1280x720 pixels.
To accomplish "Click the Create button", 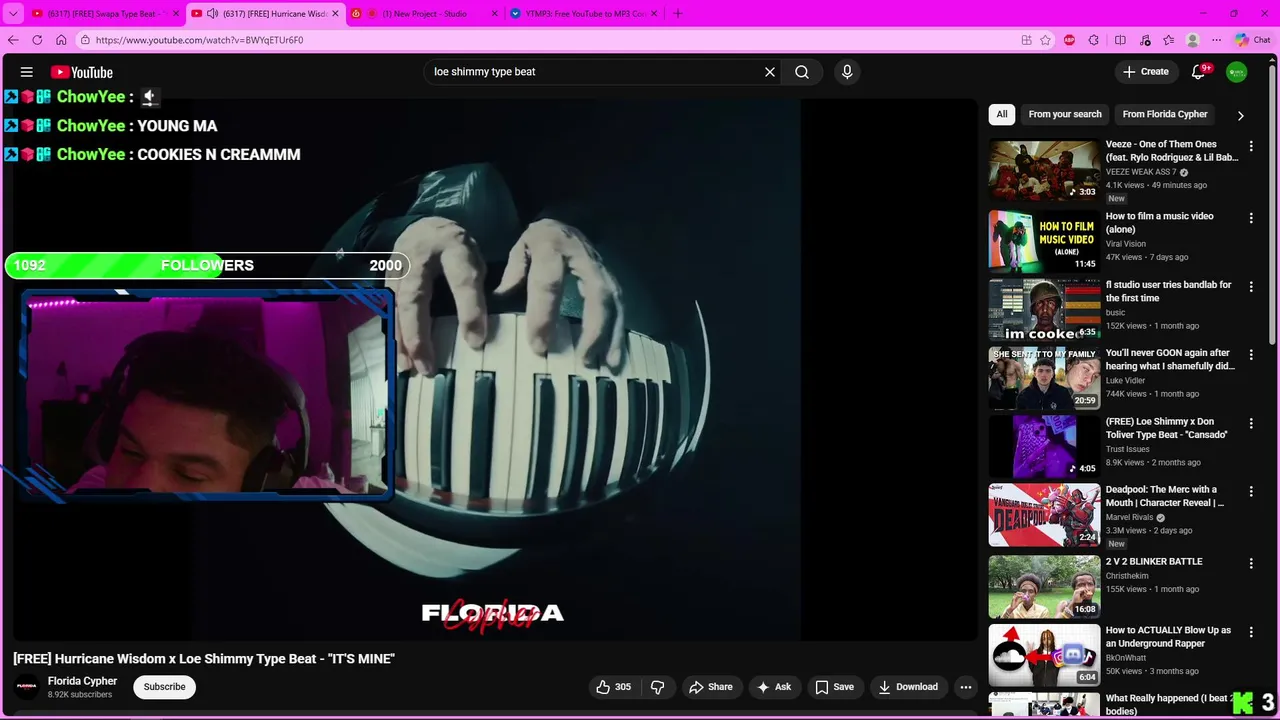I will click(1146, 72).
